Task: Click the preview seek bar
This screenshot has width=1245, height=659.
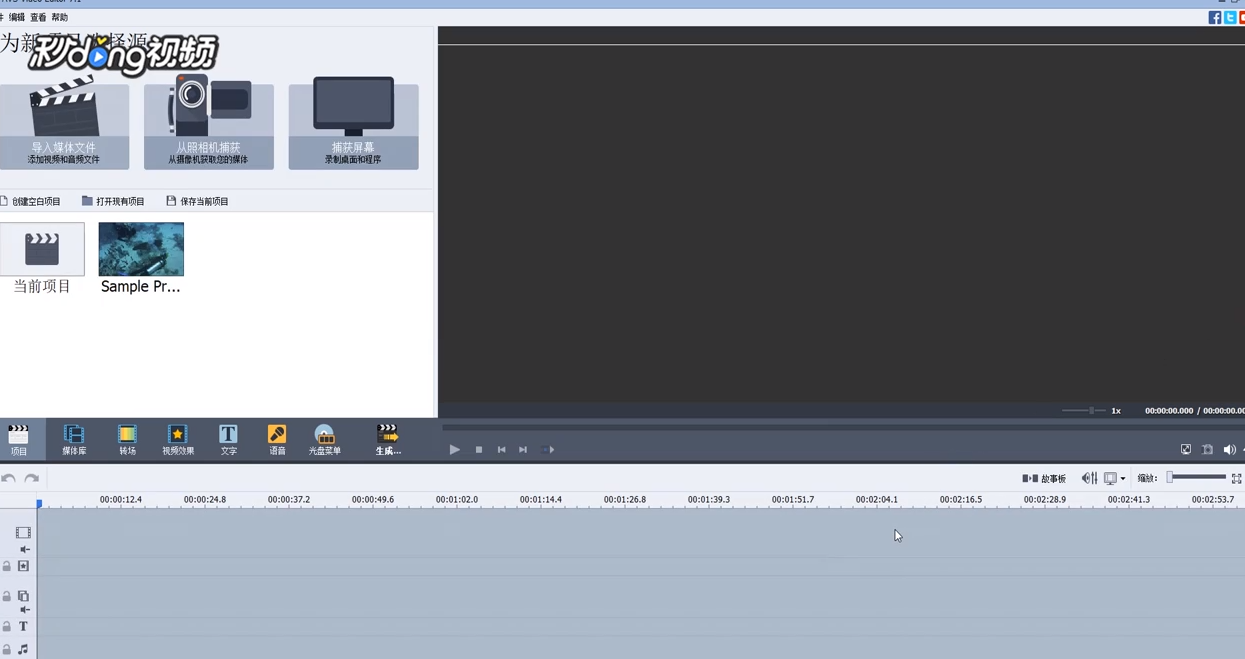Action: 842,427
